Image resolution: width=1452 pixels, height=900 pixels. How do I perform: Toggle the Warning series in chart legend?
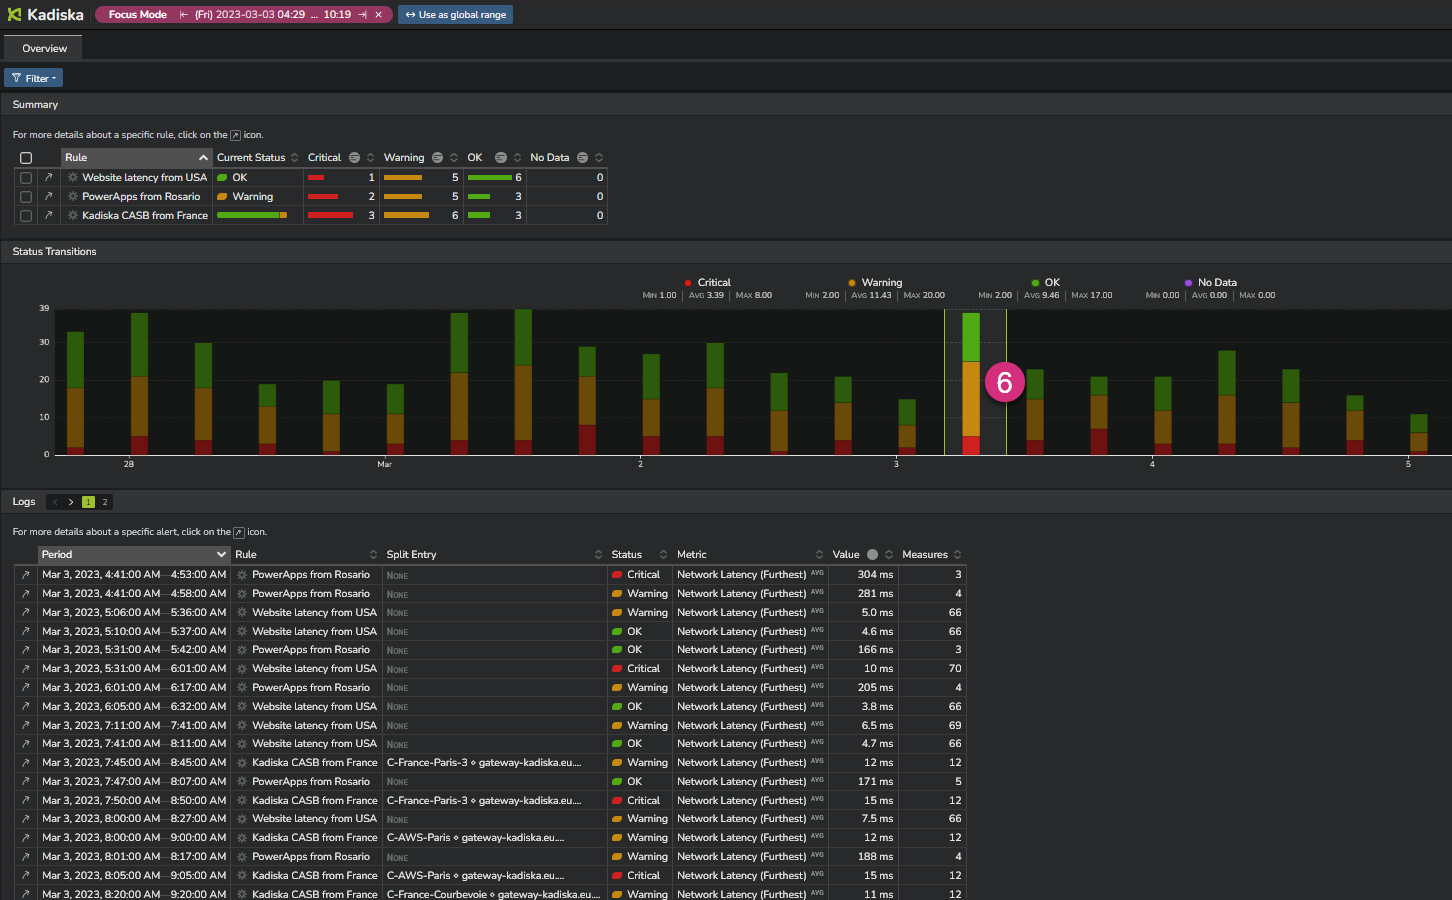(x=875, y=283)
